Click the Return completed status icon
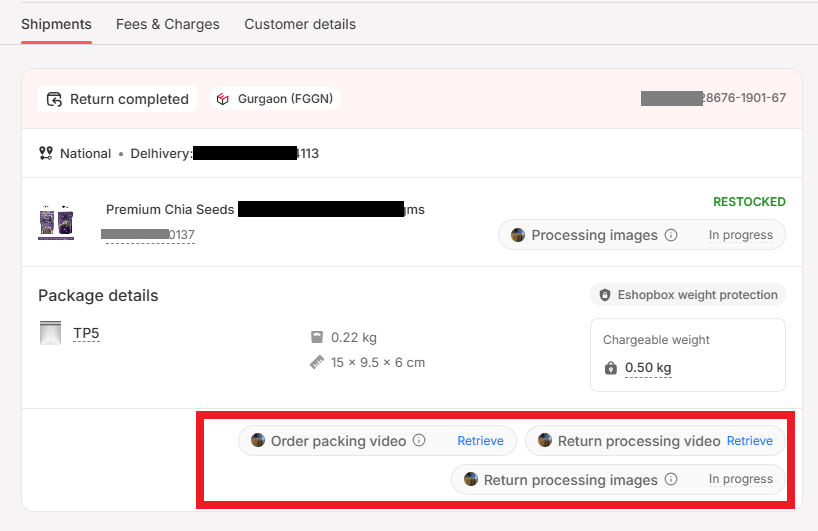This screenshot has width=818, height=531. [x=54, y=99]
